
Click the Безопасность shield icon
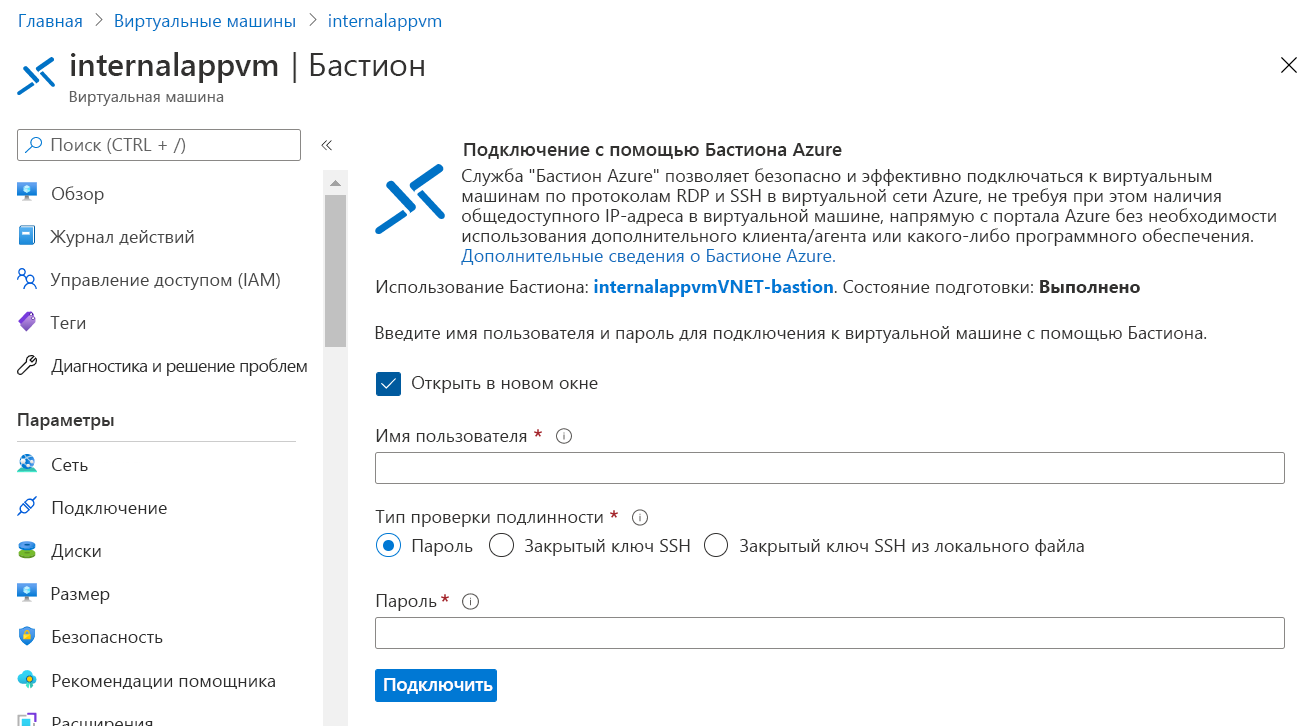tap(27, 636)
